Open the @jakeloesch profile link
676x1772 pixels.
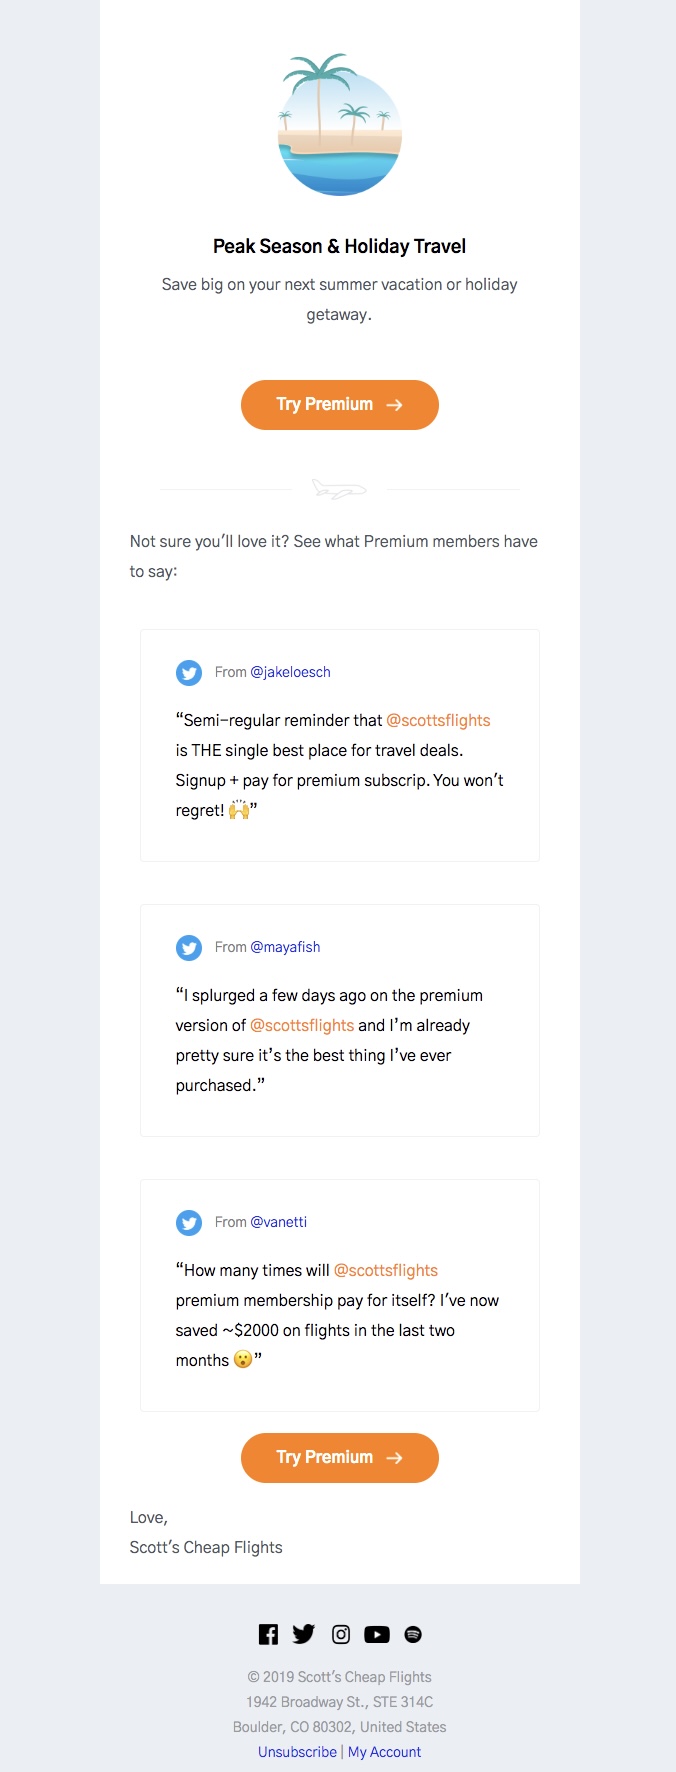point(291,672)
